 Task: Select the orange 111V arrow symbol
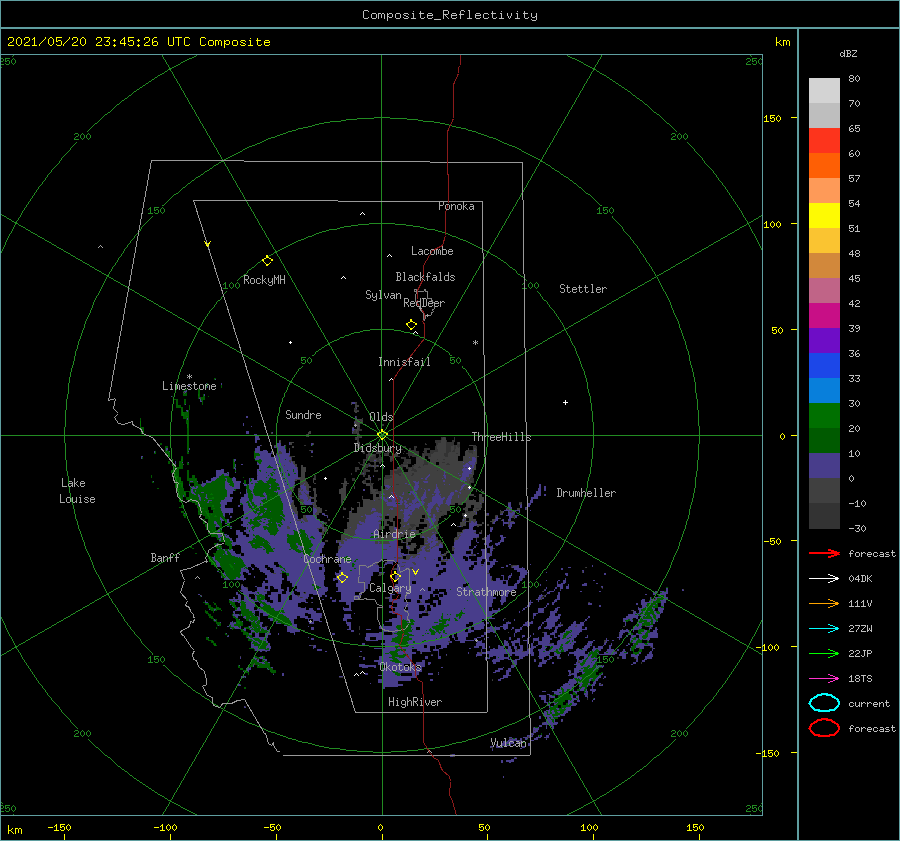click(x=824, y=603)
